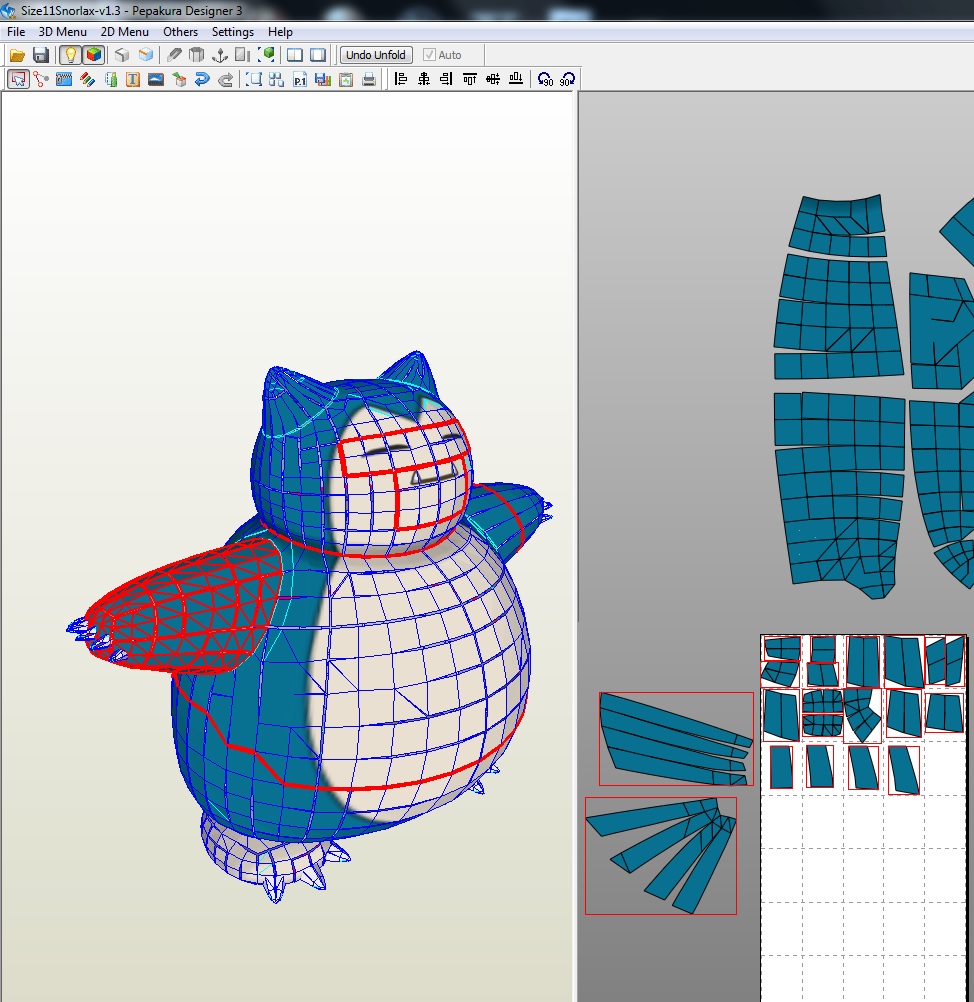Open the 2D Menu

[x=125, y=32]
